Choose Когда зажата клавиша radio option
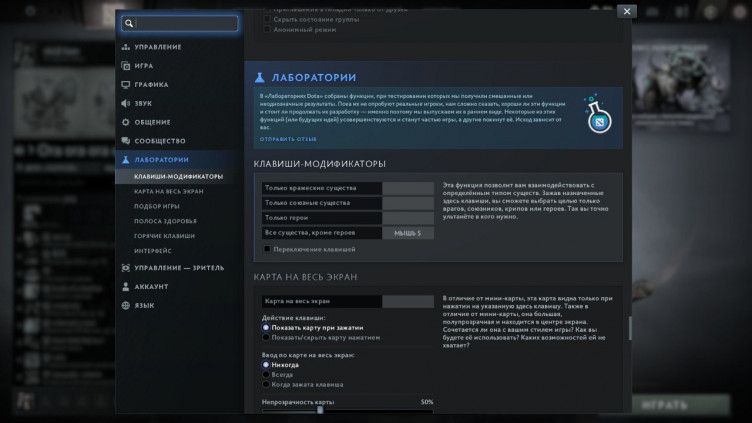Image resolution: width=752 pixels, height=423 pixels. [266, 384]
